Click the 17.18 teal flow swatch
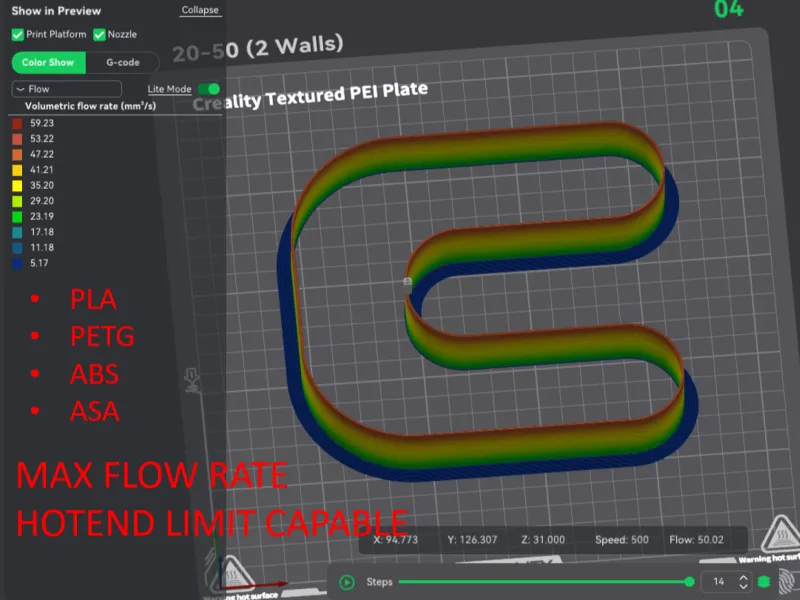Image resolution: width=800 pixels, height=600 pixels. (17, 232)
